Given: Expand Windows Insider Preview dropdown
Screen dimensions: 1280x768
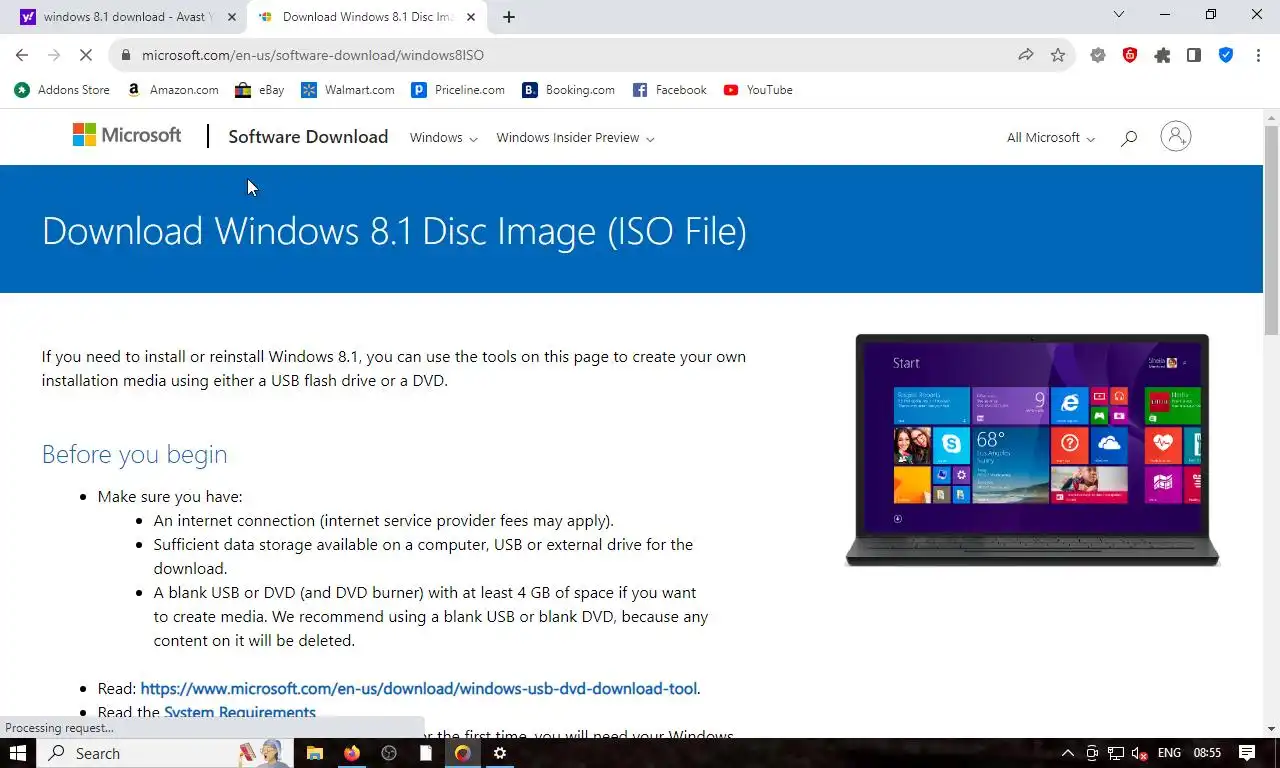Looking at the screenshot, I should click(575, 138).
